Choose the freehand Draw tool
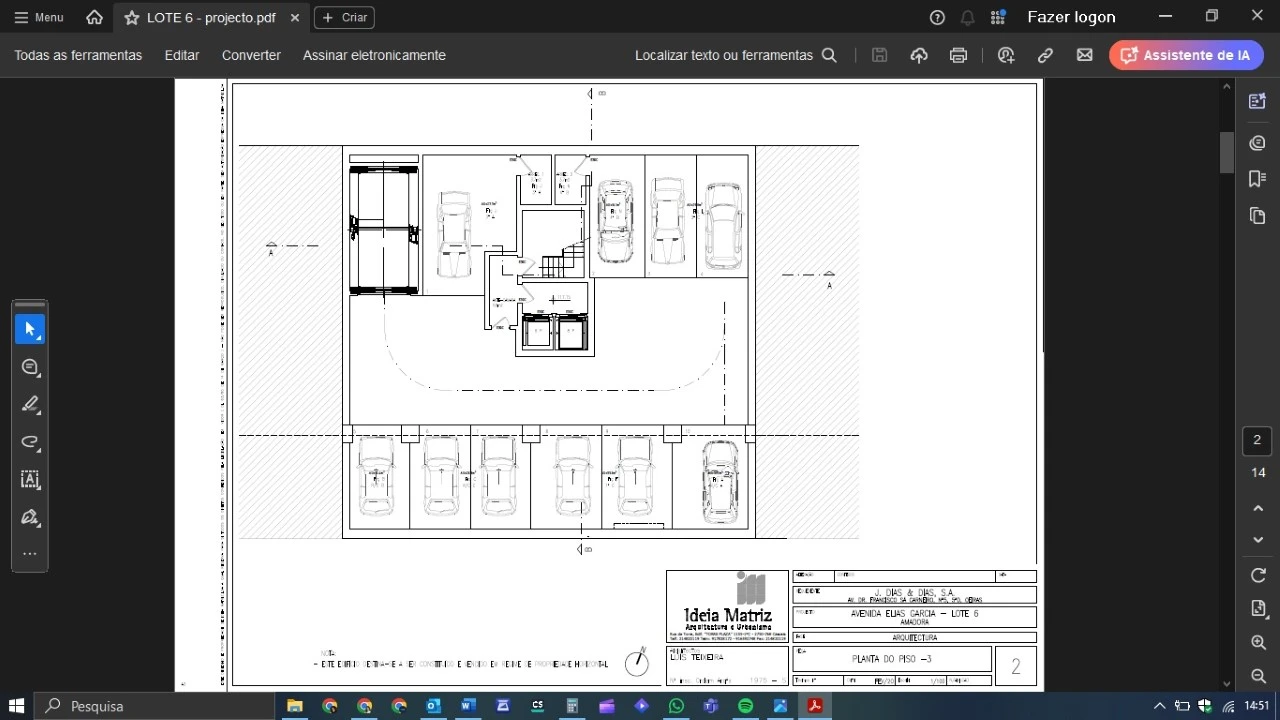The height and width of the screenshot is (720, 1280). [30, 442]
